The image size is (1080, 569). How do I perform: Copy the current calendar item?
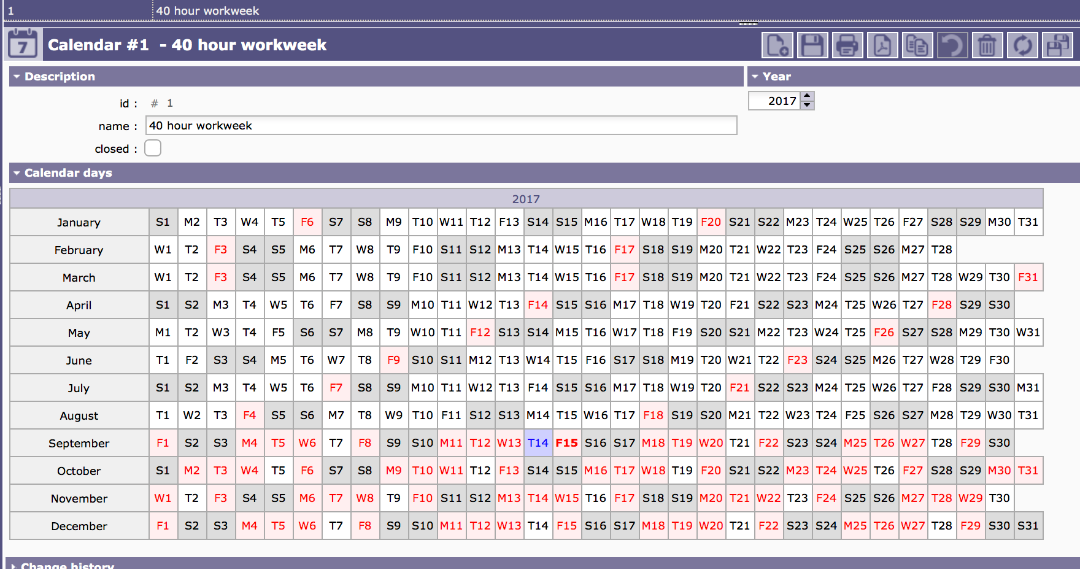point(916,45)
